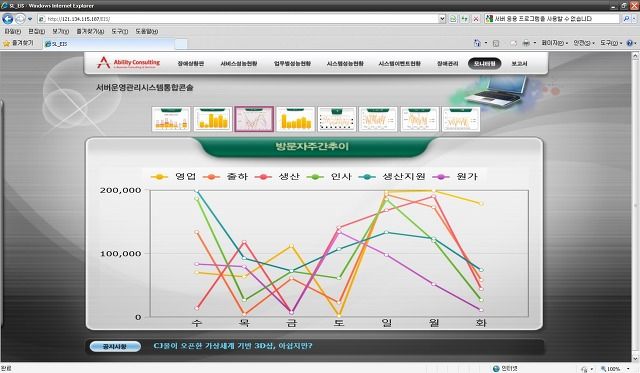Select the seventh chart thumbnail

[420, 119]
